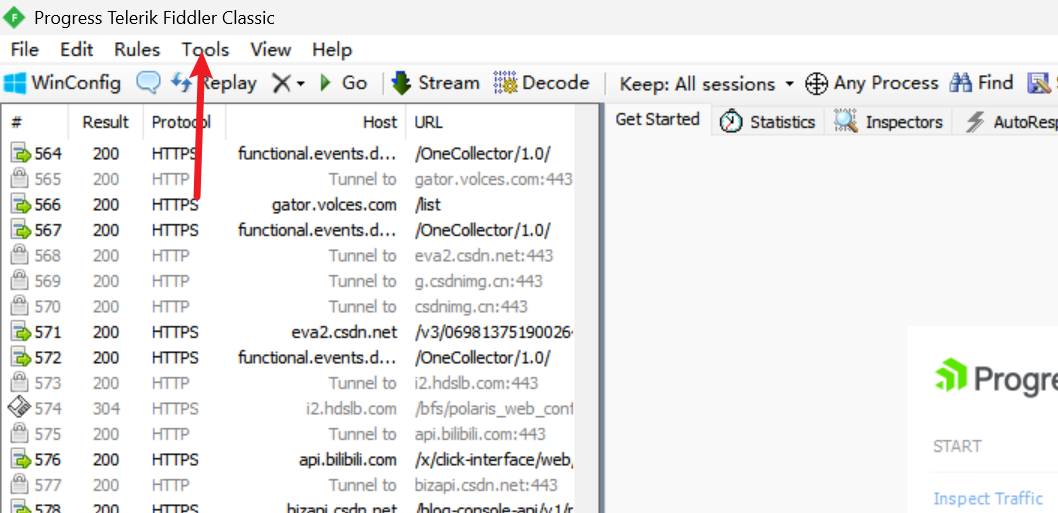Select session 566 gator.volces.com icon
Screen dimensions: 1058x513
(x=22, y=205)
